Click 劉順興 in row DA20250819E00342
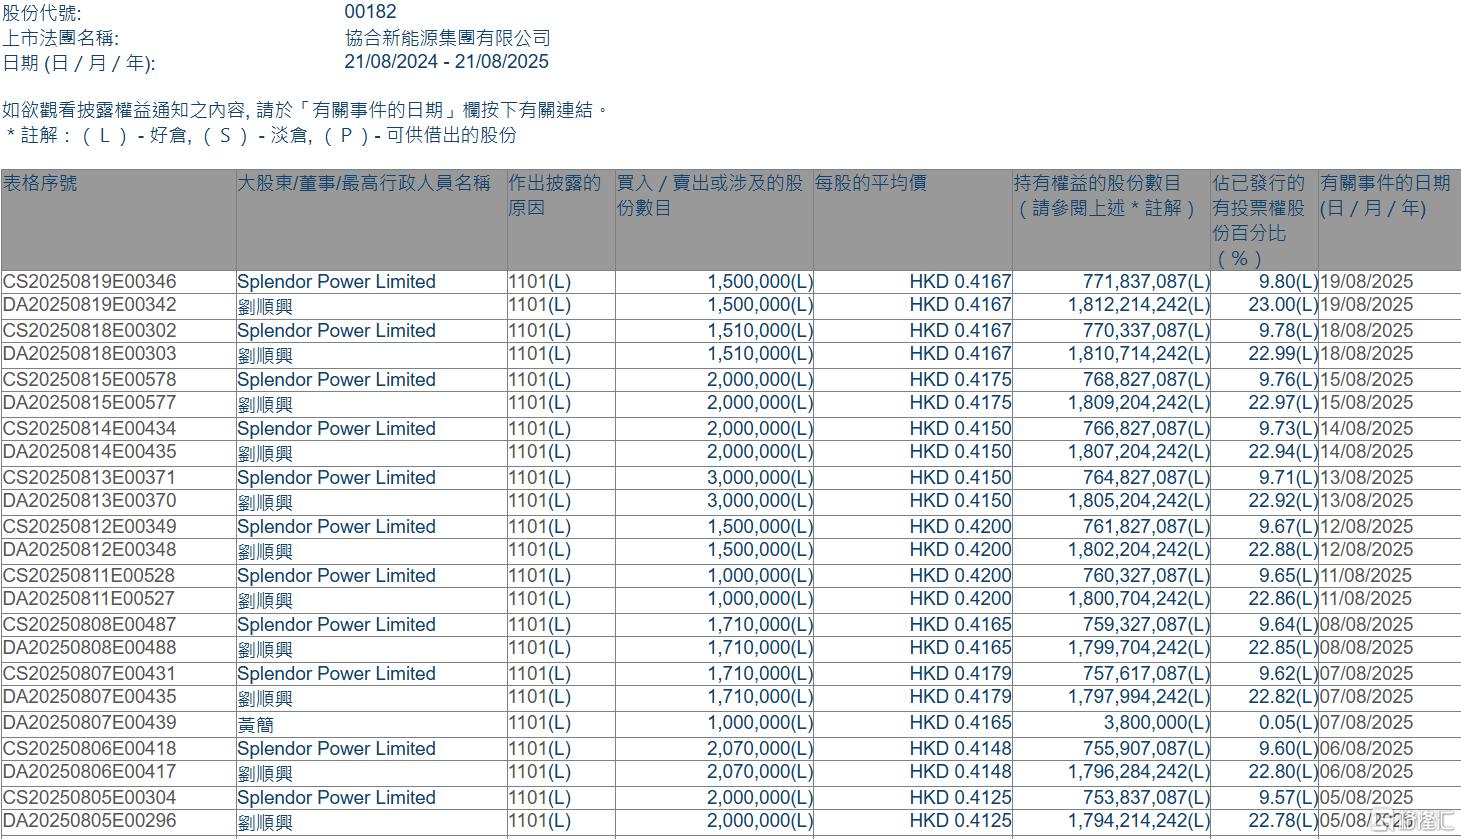Screen dimensions: 1461x839 265,306
